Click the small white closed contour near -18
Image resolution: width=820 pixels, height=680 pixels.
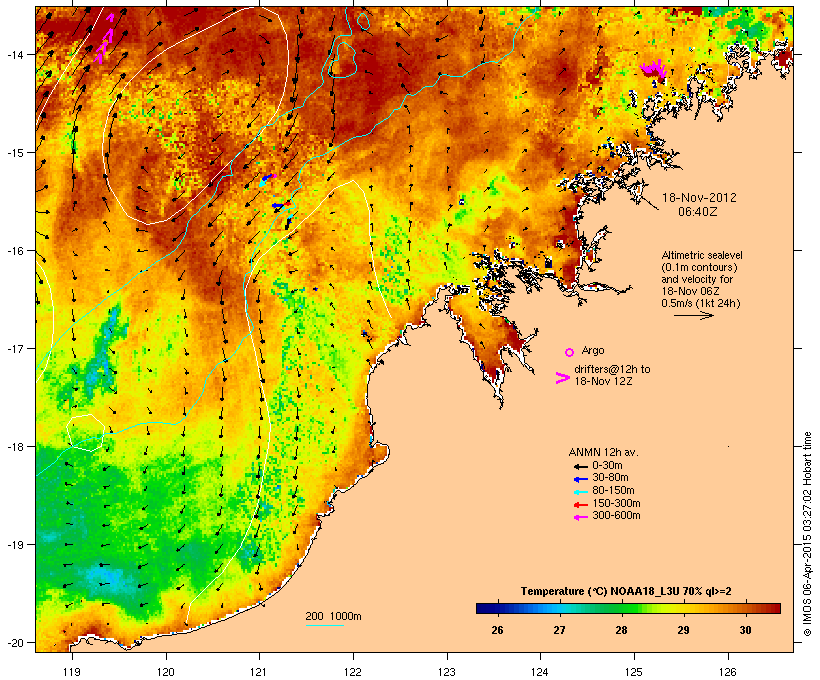[x=86, y=433]
